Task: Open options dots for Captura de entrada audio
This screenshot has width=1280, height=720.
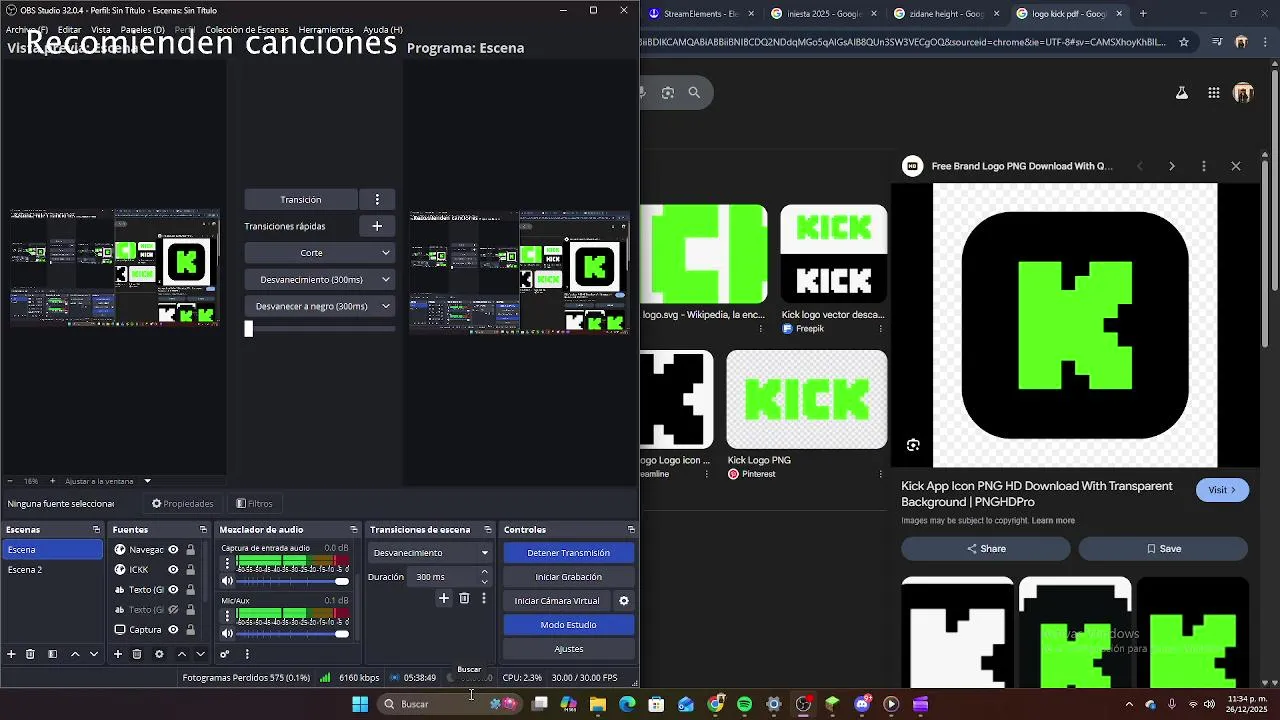Action: click(x=227, y=563)
